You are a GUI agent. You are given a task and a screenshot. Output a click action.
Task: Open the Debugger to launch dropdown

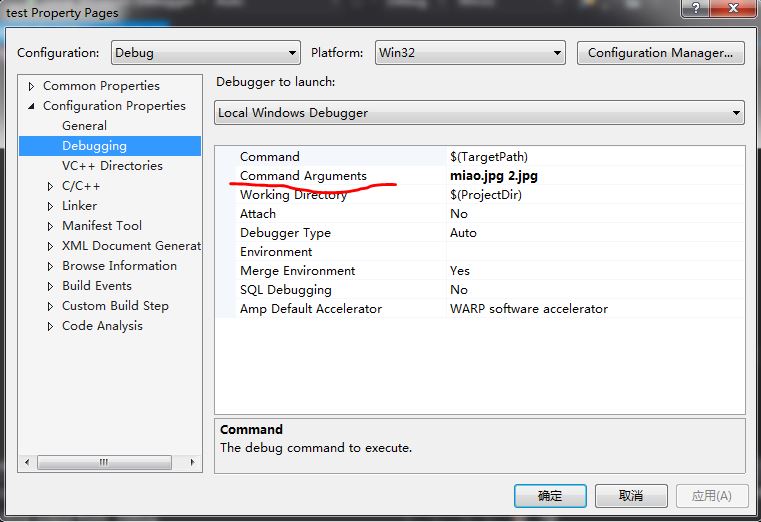pyautogui.click(x=479, y=113)
